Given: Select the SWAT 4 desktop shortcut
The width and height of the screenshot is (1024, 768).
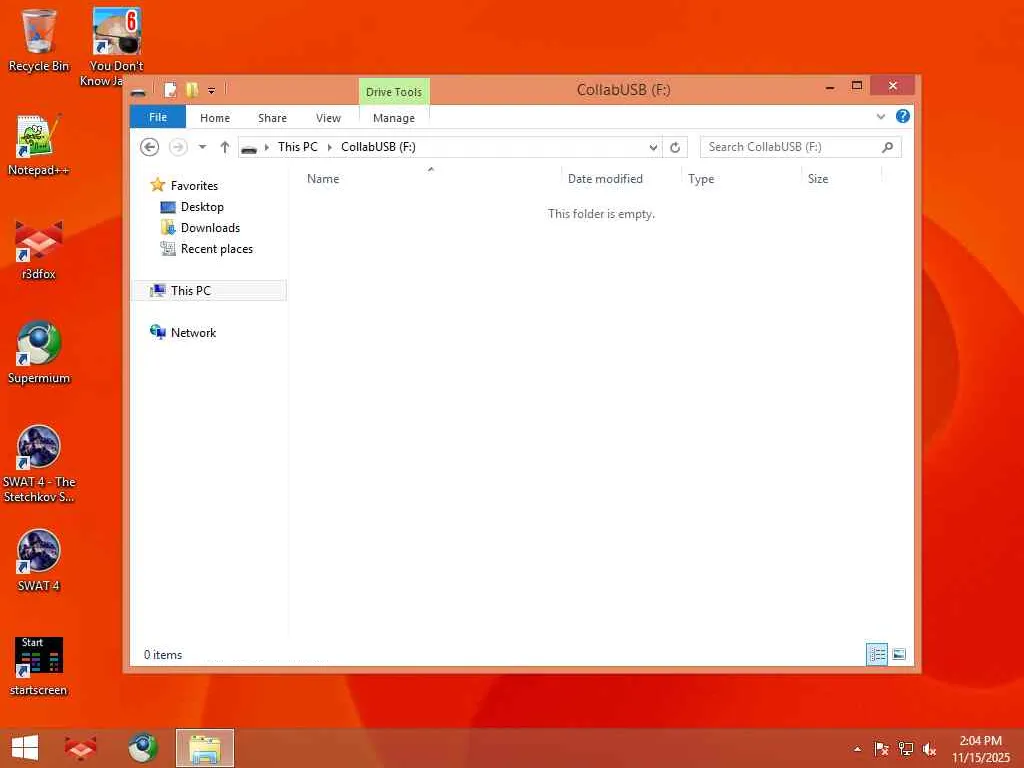Looking at the screenshot, I should (39, 560).
